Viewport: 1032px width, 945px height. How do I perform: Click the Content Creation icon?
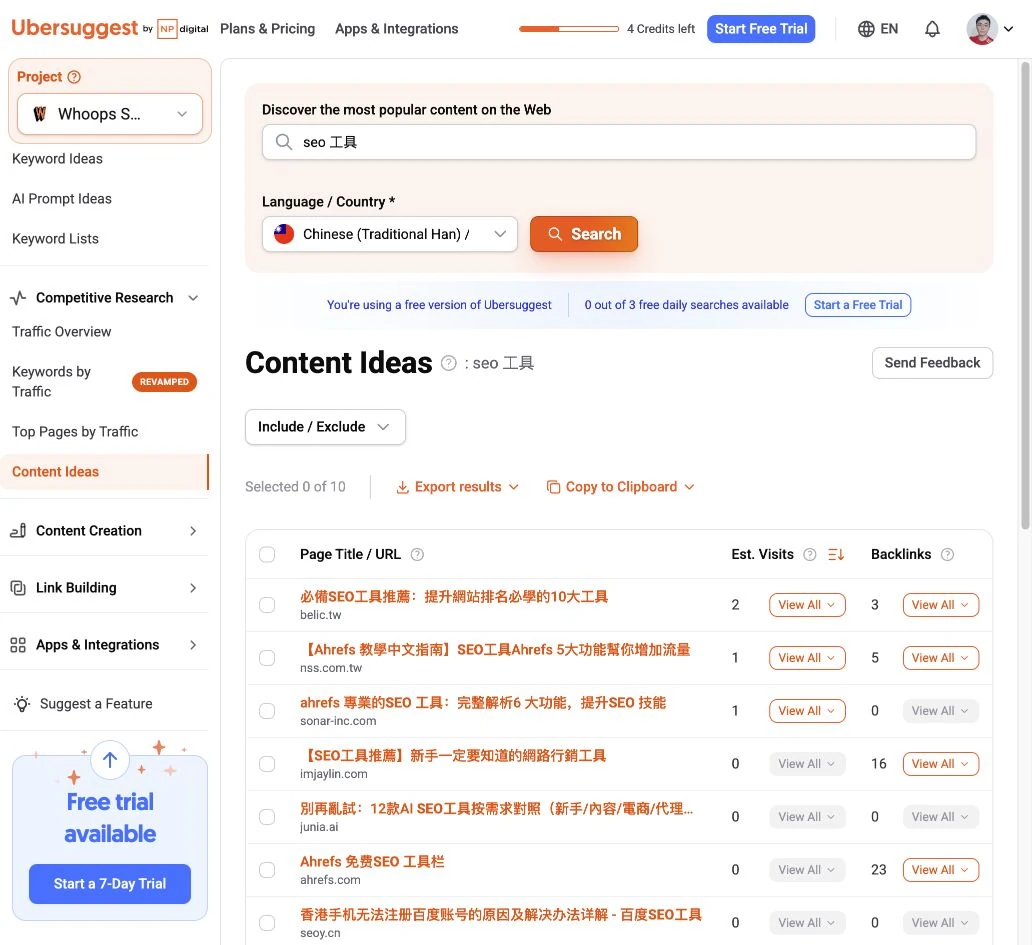pos(18,530)
